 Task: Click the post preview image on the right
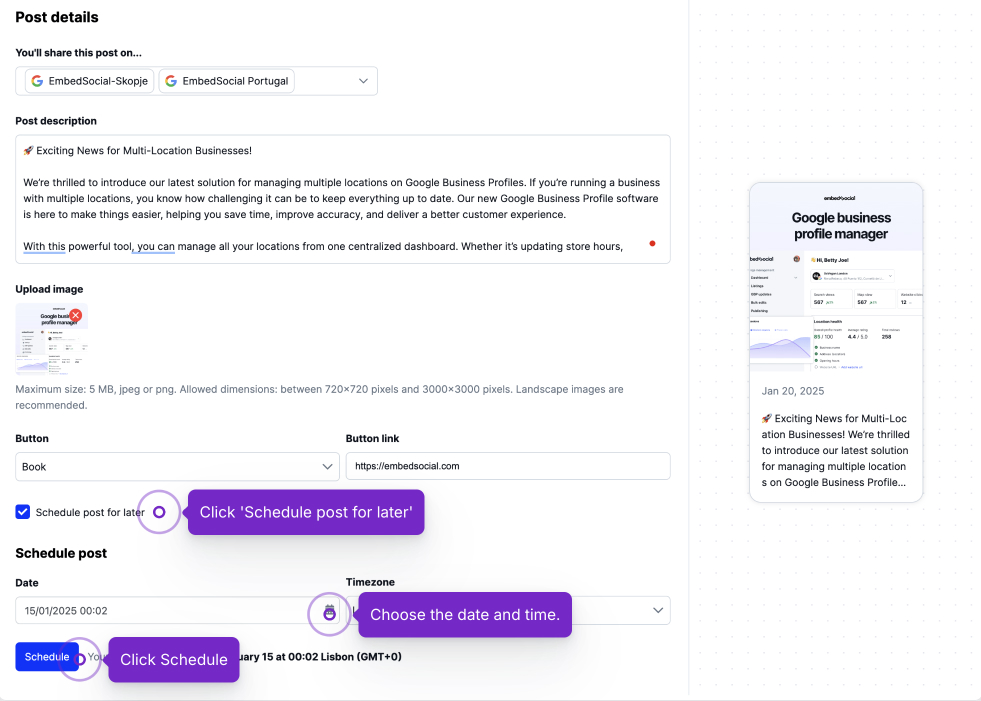836,277
